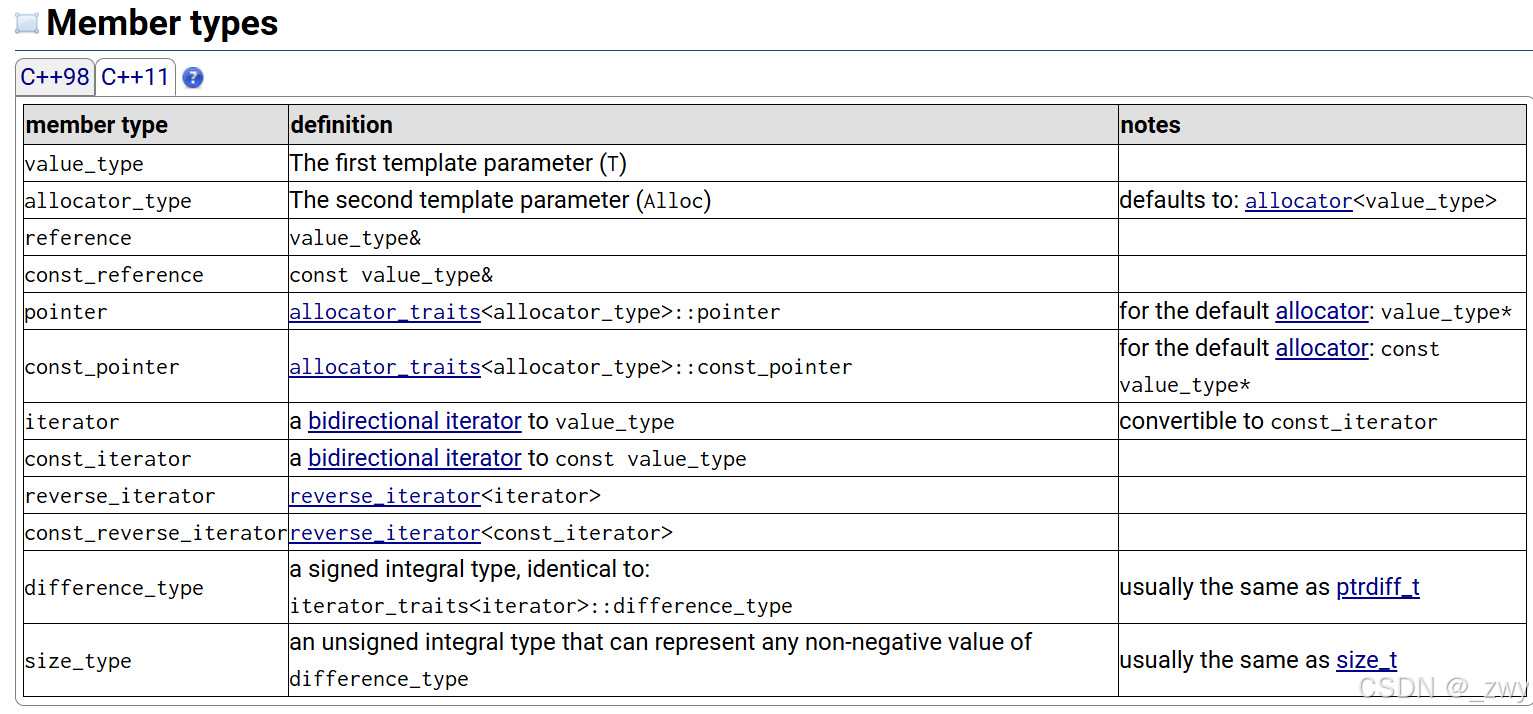
Task: Open bidirectional iterator link in iterator row
Action: [415, 421]
